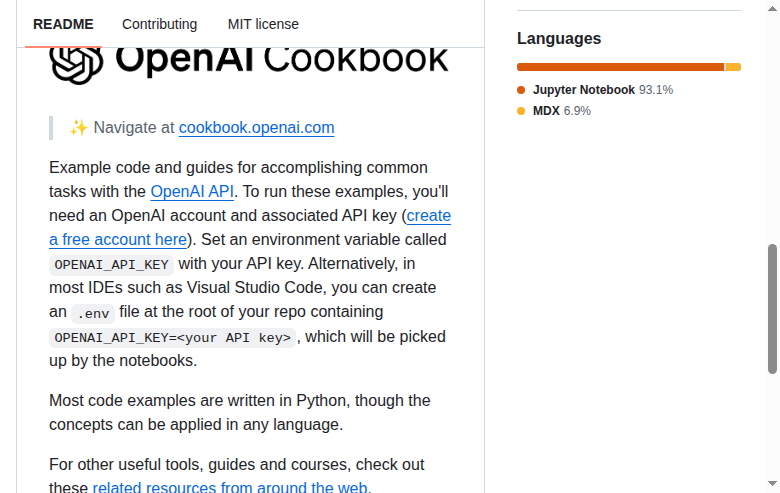Click the scrollbar down arrow
This screenshot has width=780, height=493.
click(x=772, y=484)
